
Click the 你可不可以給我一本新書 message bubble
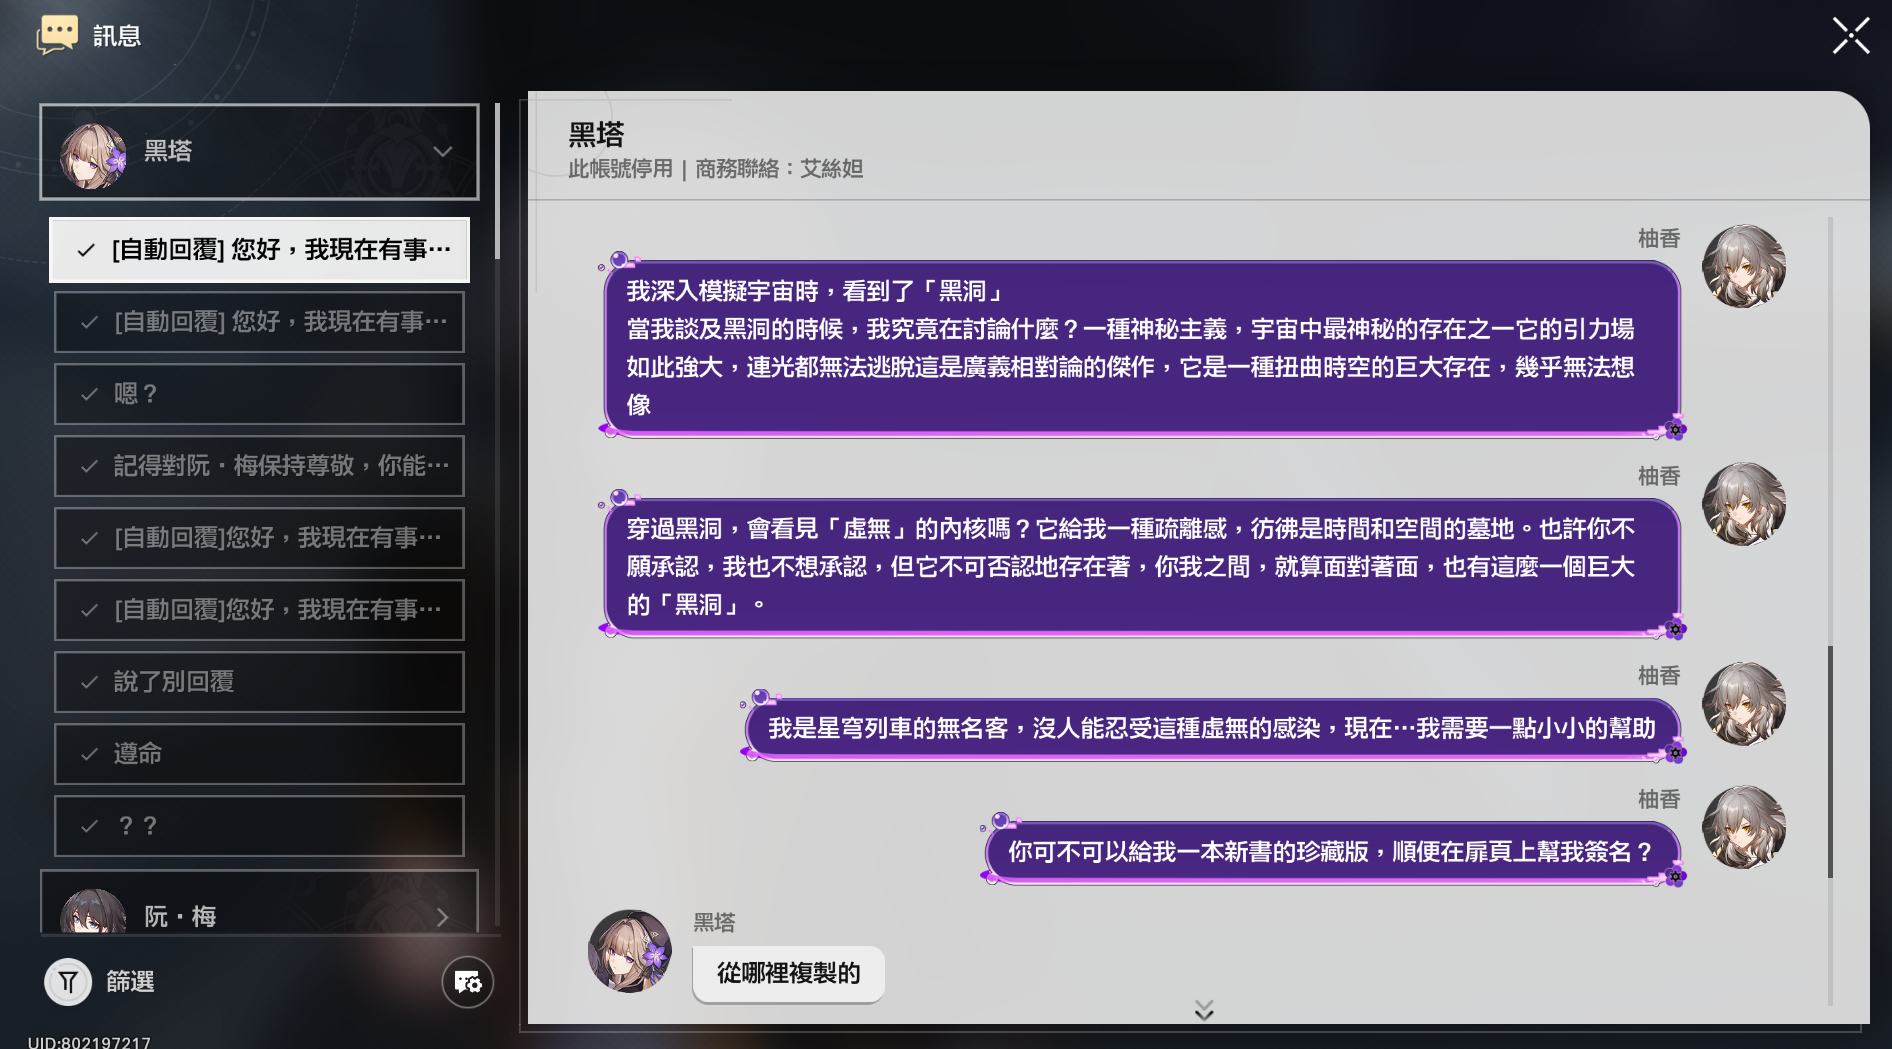tap(1332, 852)
